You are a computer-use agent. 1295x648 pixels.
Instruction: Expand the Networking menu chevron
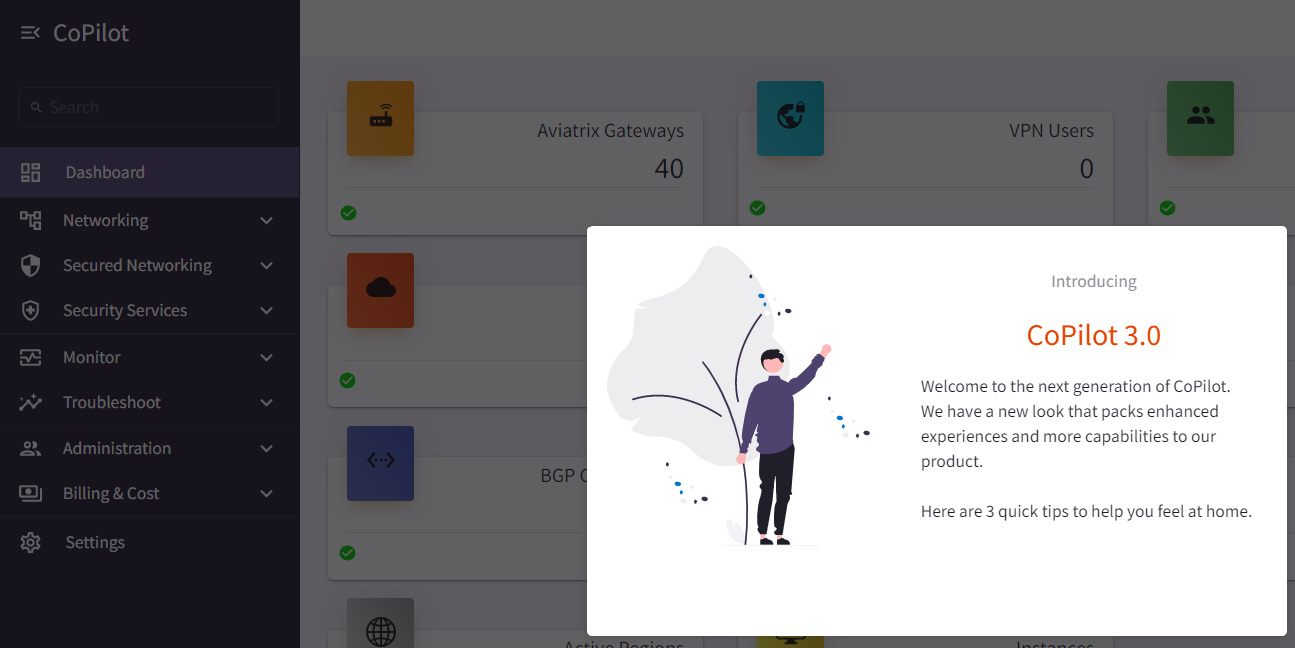coord(266,221)
